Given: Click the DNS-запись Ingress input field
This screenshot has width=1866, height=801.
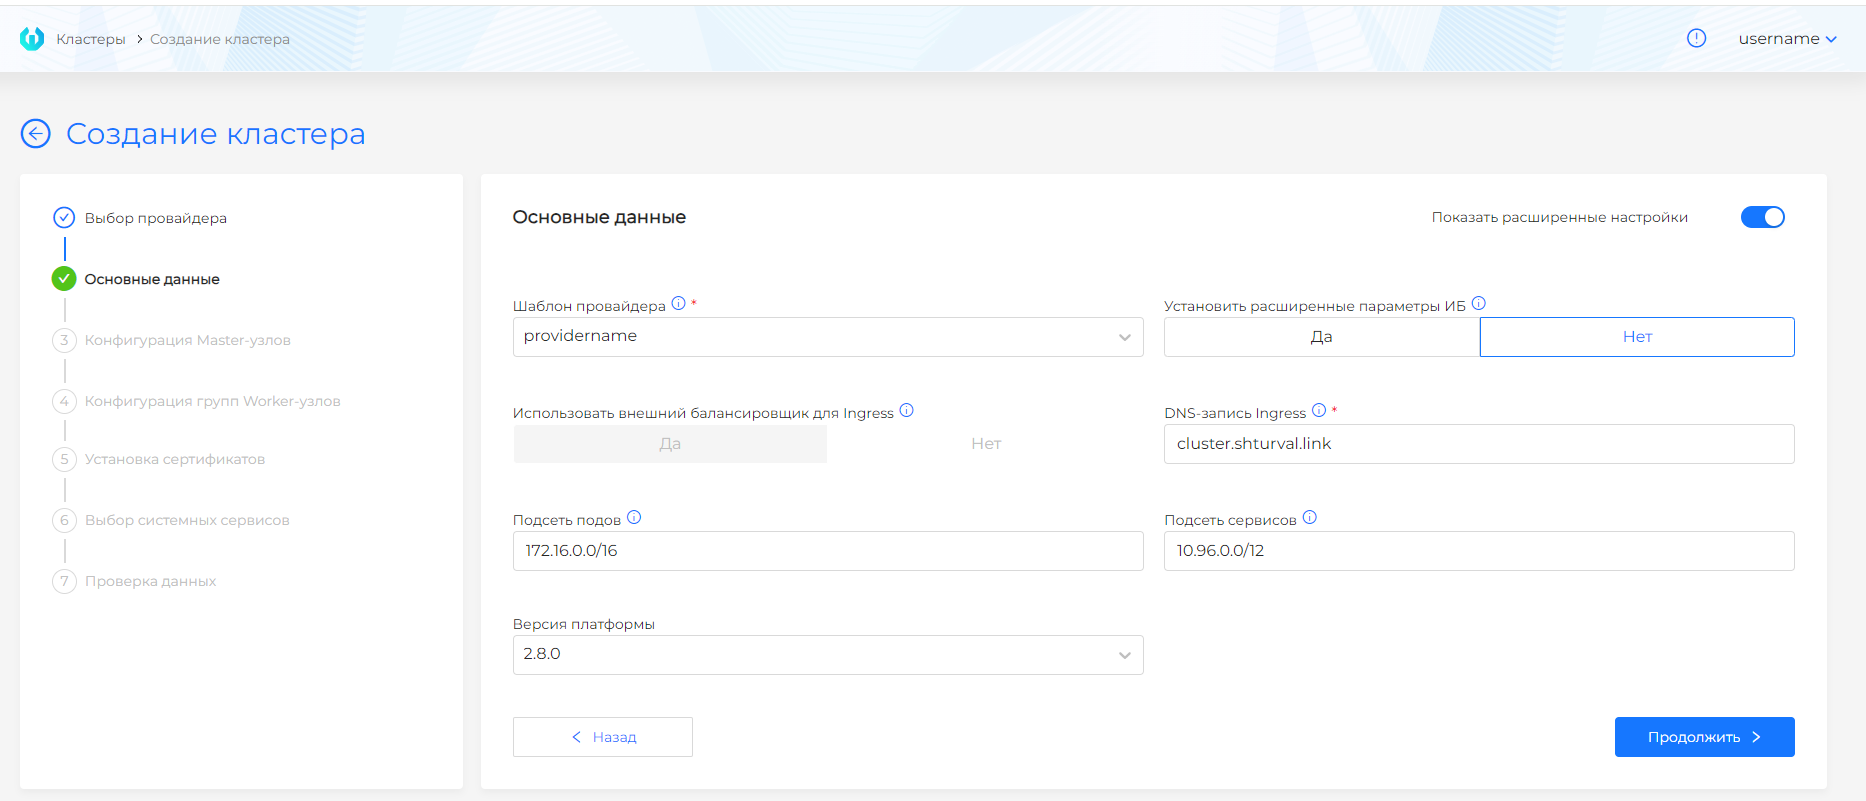Looking at the screenshot, I should 1479,444.
